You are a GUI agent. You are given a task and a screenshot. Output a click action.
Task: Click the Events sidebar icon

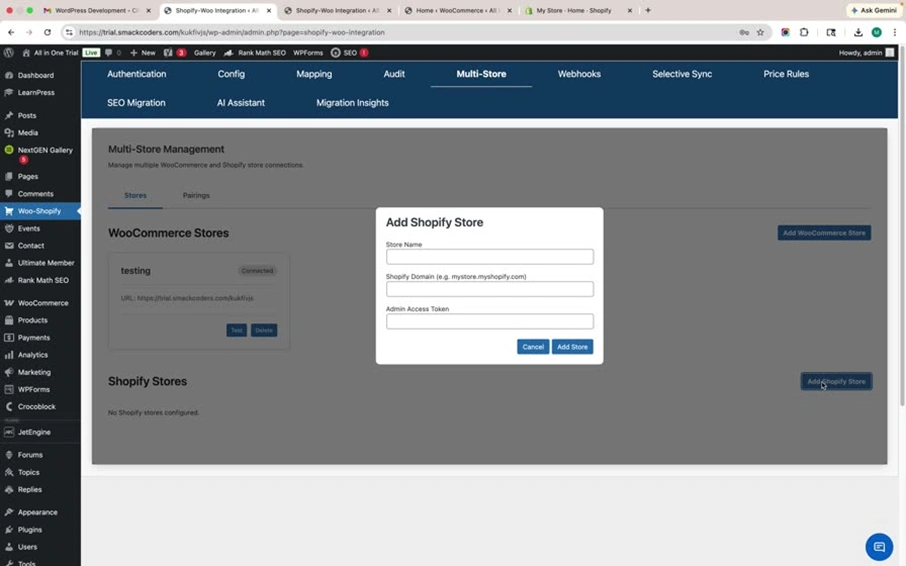tap(9, 228)
